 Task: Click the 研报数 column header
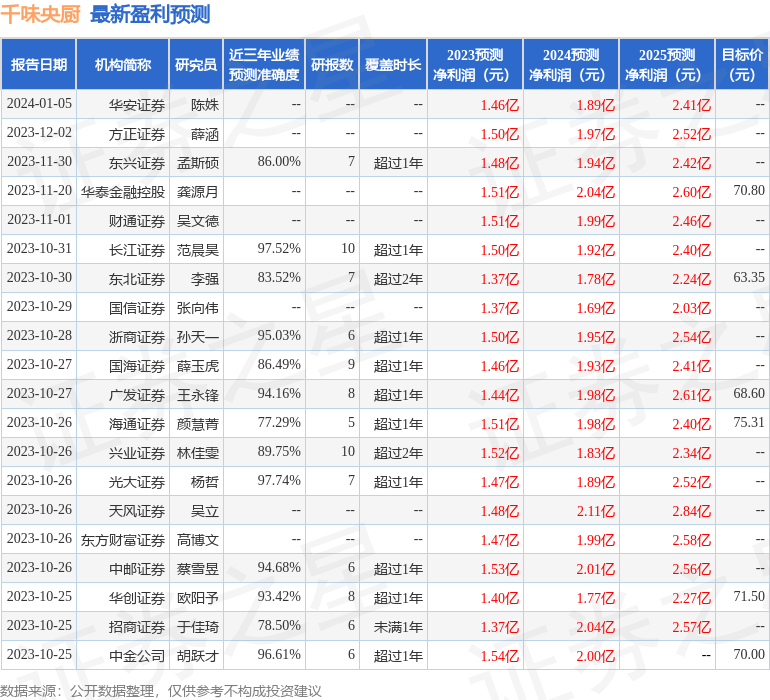(332, 64)
